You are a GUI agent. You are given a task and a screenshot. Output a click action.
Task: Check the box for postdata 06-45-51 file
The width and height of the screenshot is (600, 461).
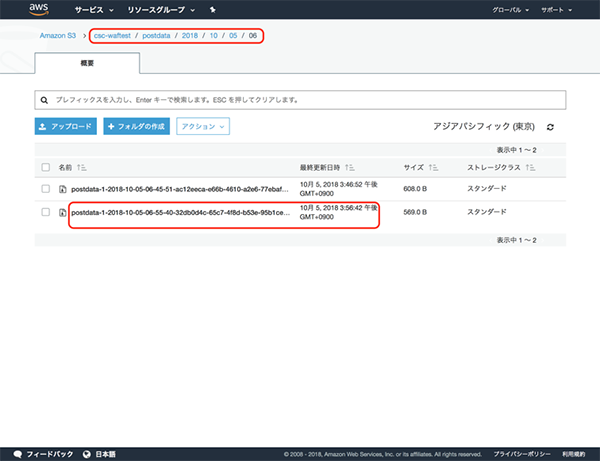pos(46,189)
